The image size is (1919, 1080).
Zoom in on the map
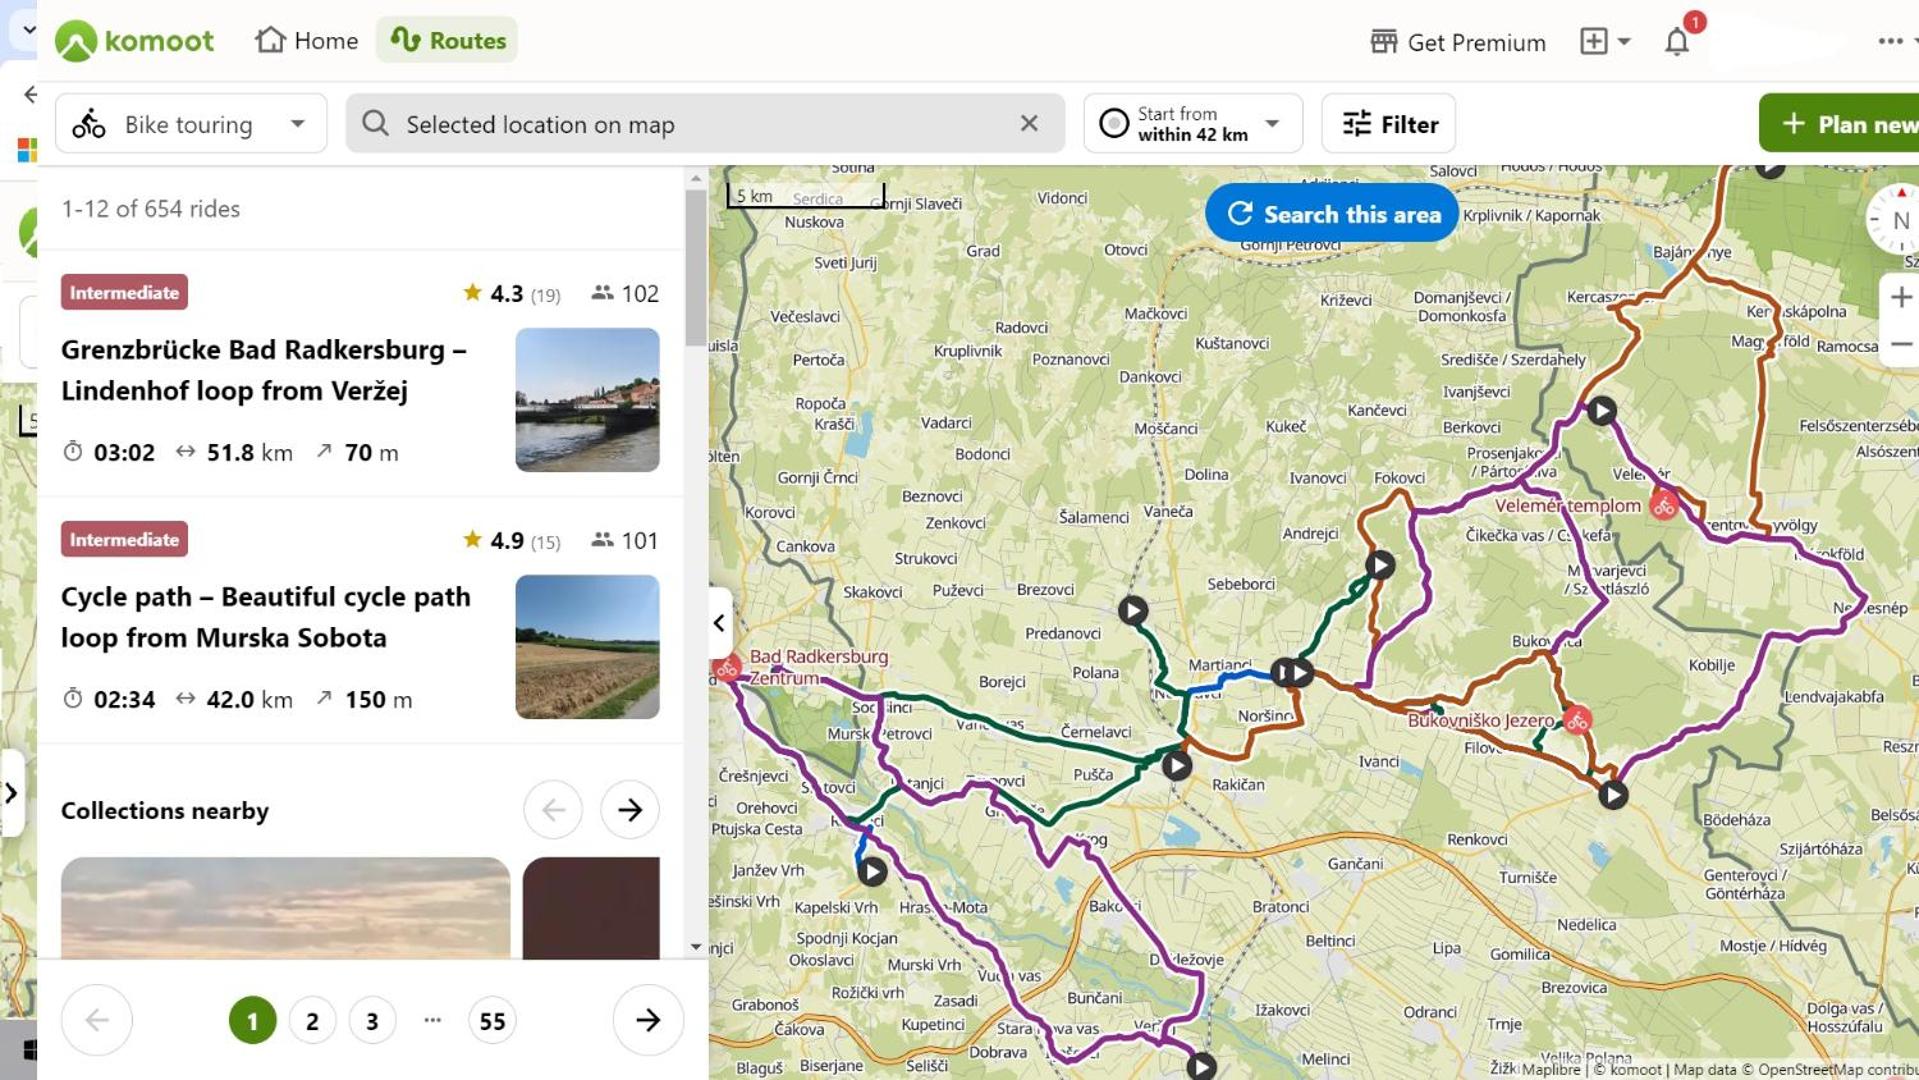[x=1901, y=297]
